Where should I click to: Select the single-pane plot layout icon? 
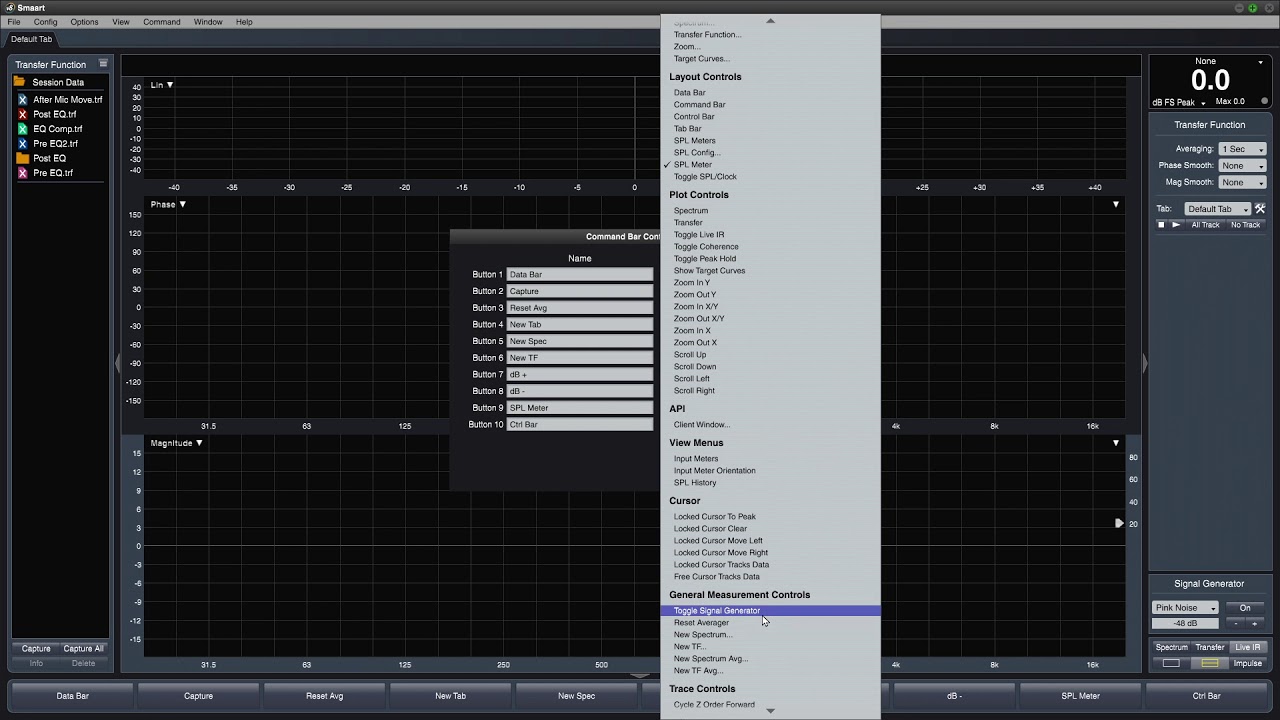[x=1171, y=663]
